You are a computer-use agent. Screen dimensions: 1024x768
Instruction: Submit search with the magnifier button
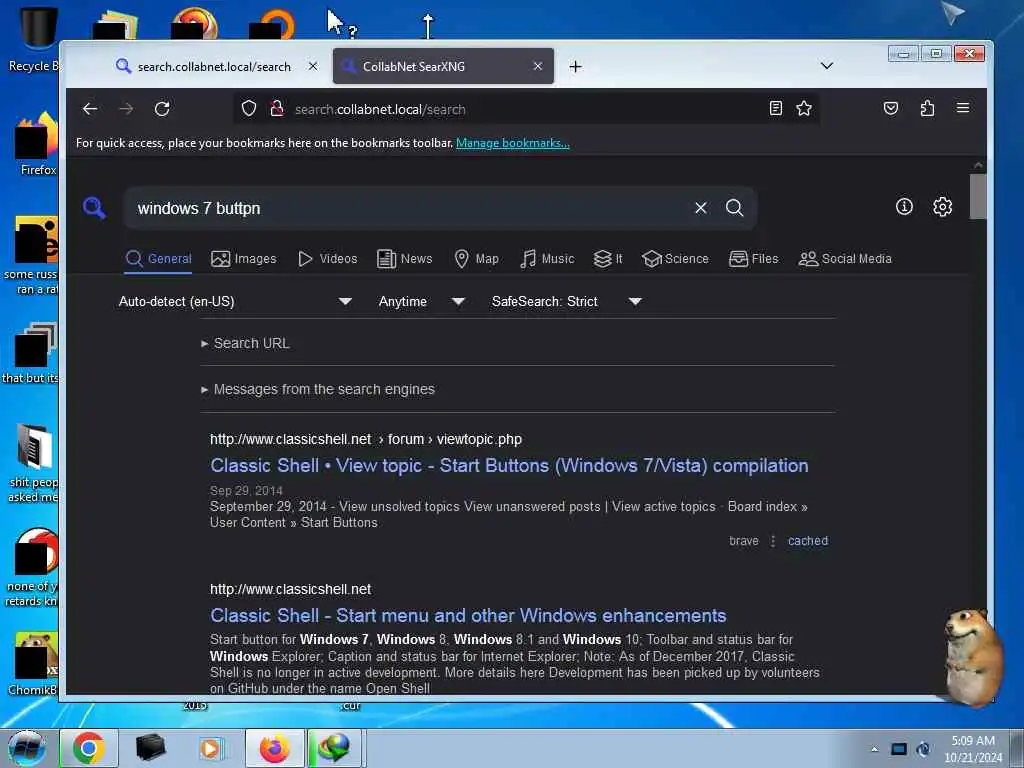[x=735, y=208]
